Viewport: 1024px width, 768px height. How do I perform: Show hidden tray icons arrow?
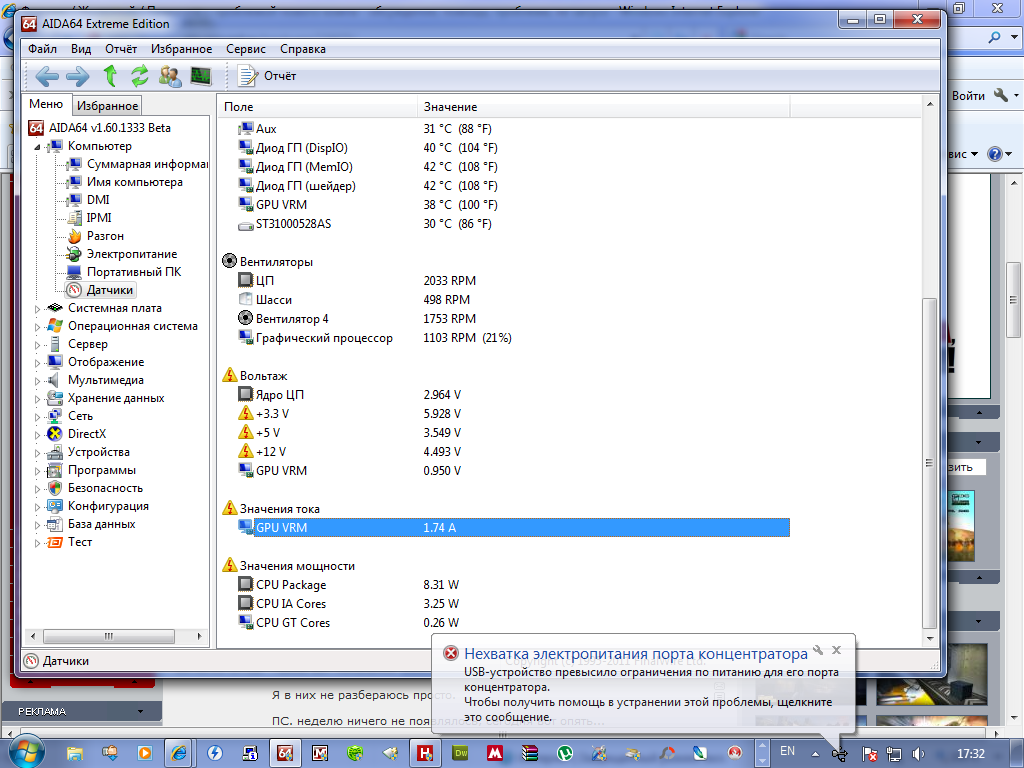point(815,754)
